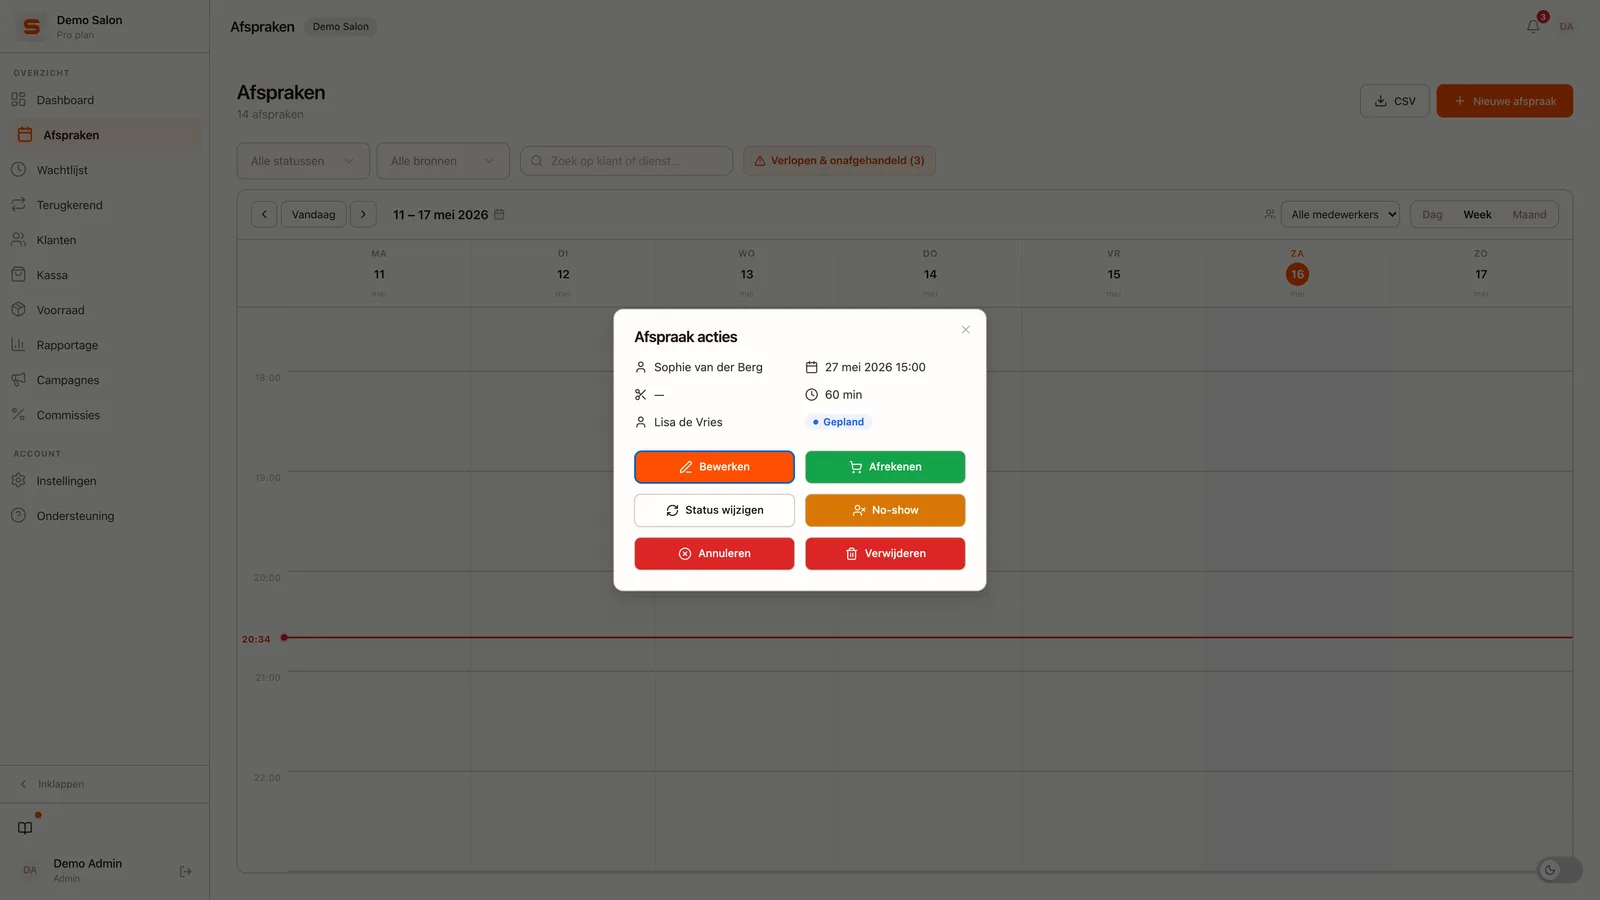
Task: Click the 27 mei 2026 15:00 date text
Action: (x=875, y=367)
